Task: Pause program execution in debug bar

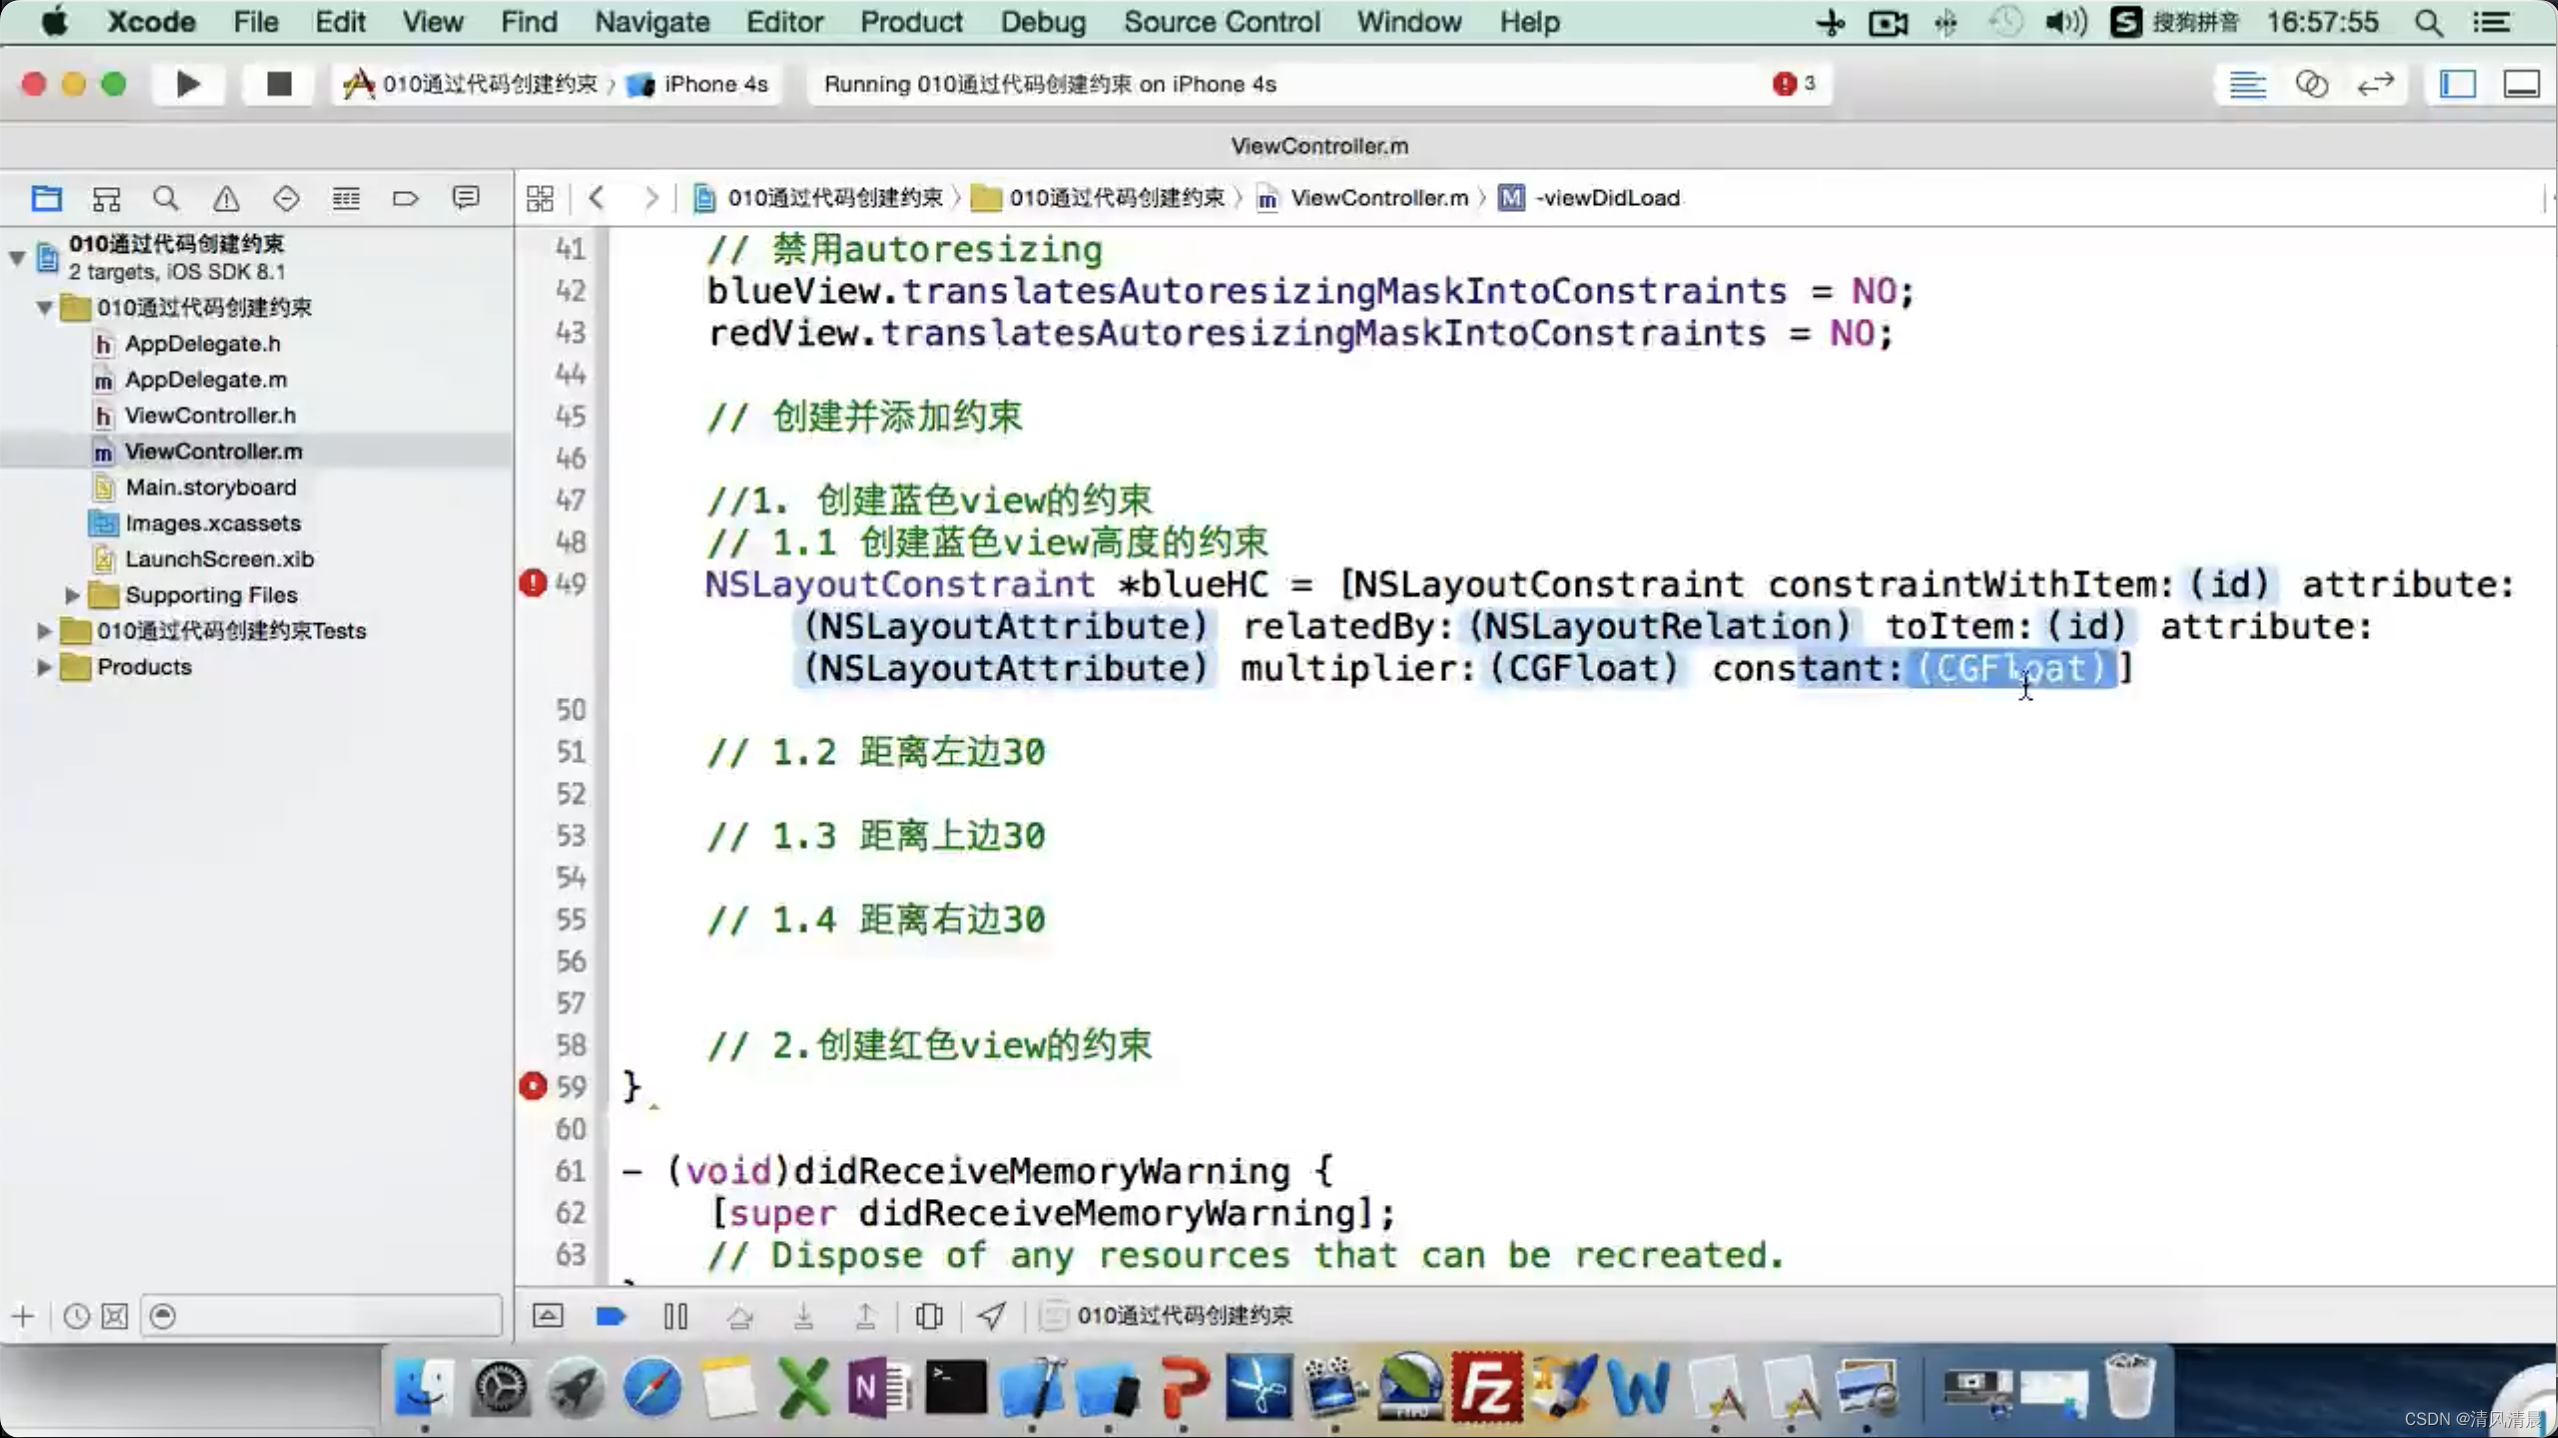Action: 676,1316
